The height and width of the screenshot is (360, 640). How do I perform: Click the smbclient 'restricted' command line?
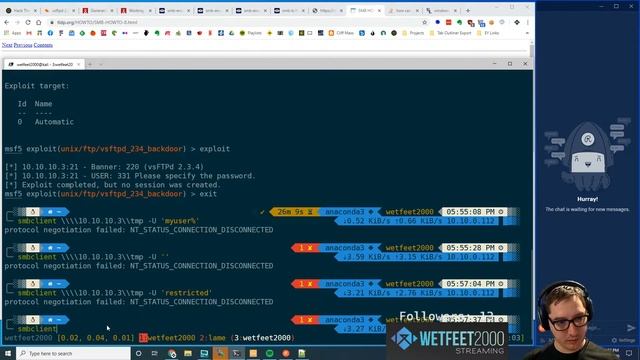coord(115,293)
